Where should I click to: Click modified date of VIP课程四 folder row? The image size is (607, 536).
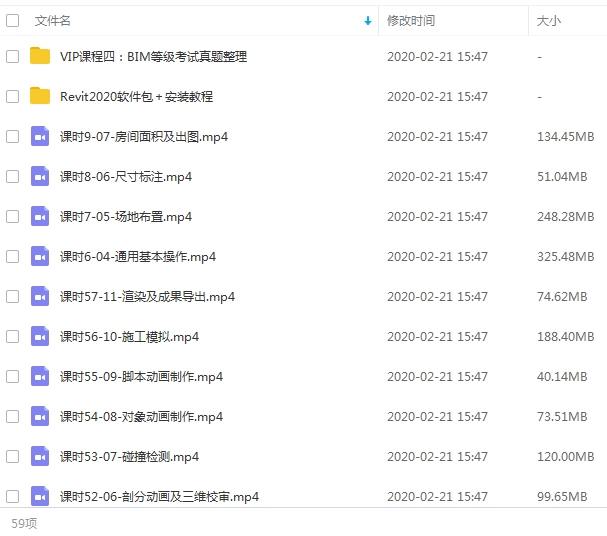click(x=437, y=57)
